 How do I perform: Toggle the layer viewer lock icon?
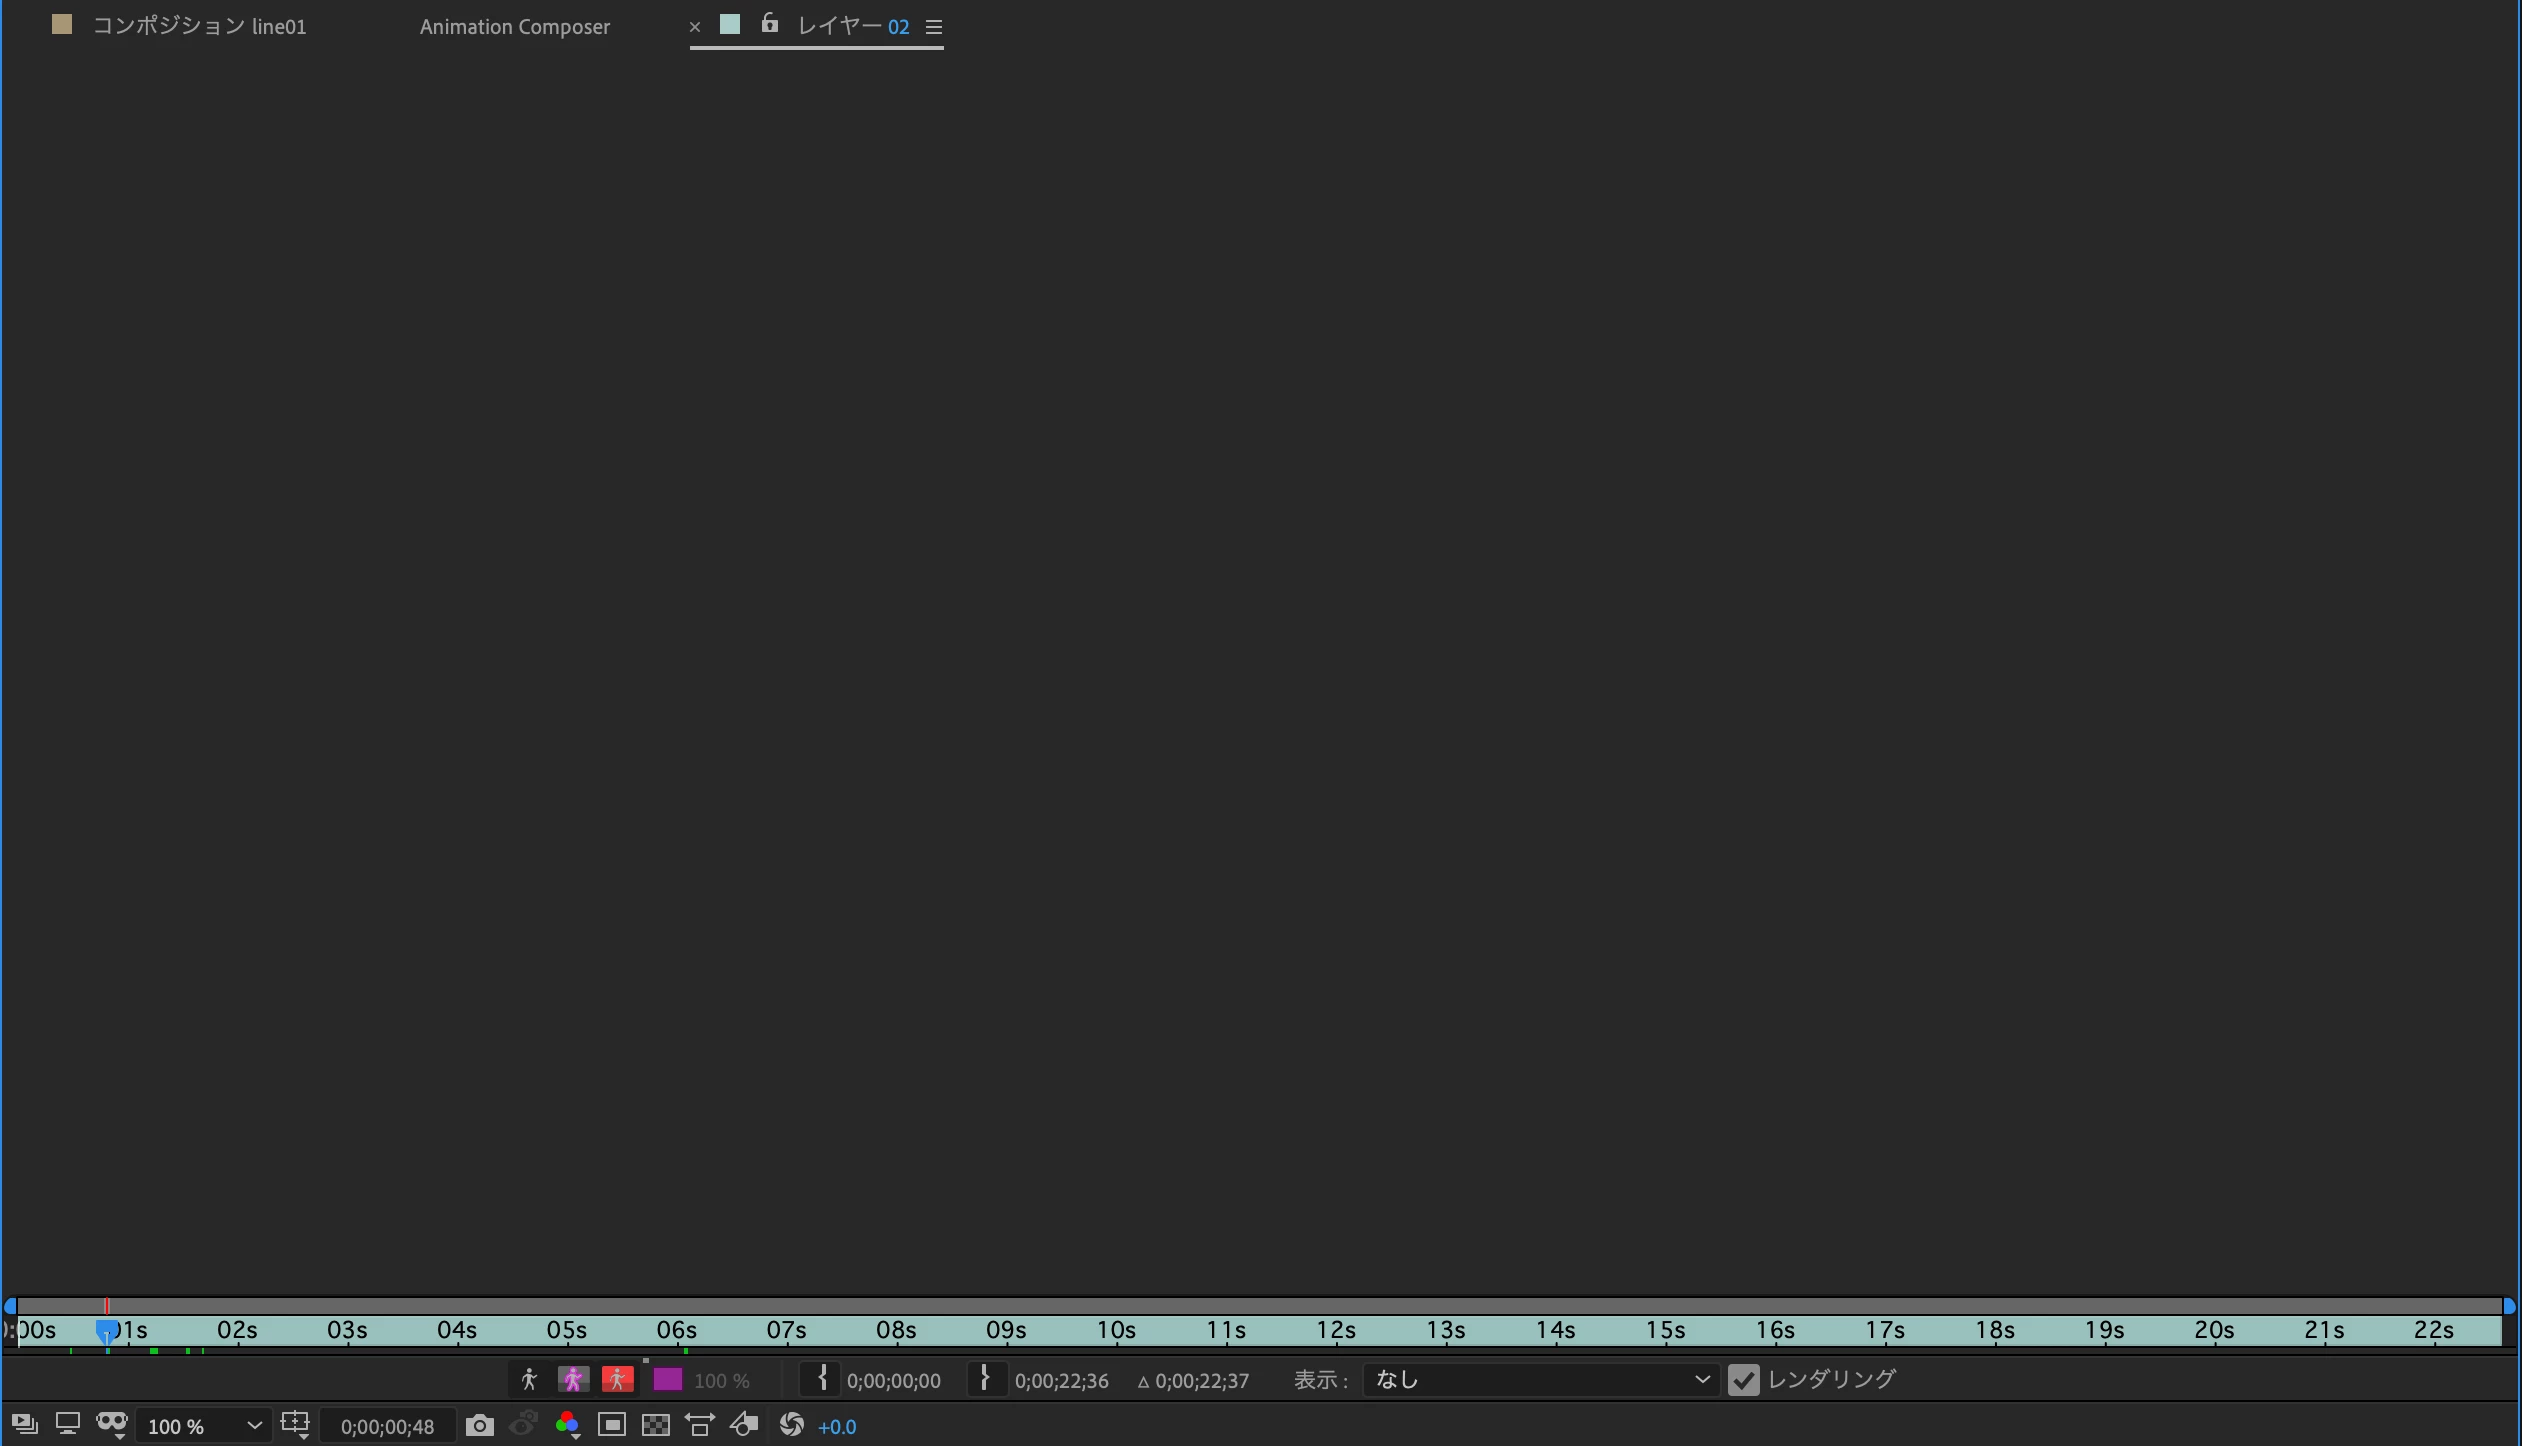pyautogui.click(x=769, y=24)
